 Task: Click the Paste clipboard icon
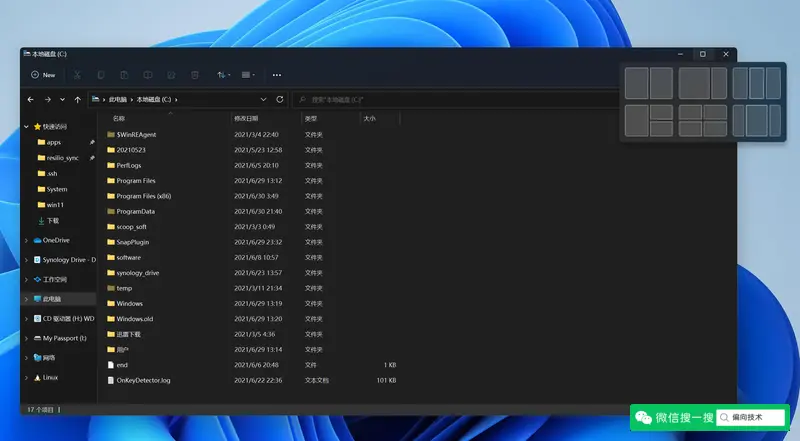pyautogui.click(x=124, y=75)
